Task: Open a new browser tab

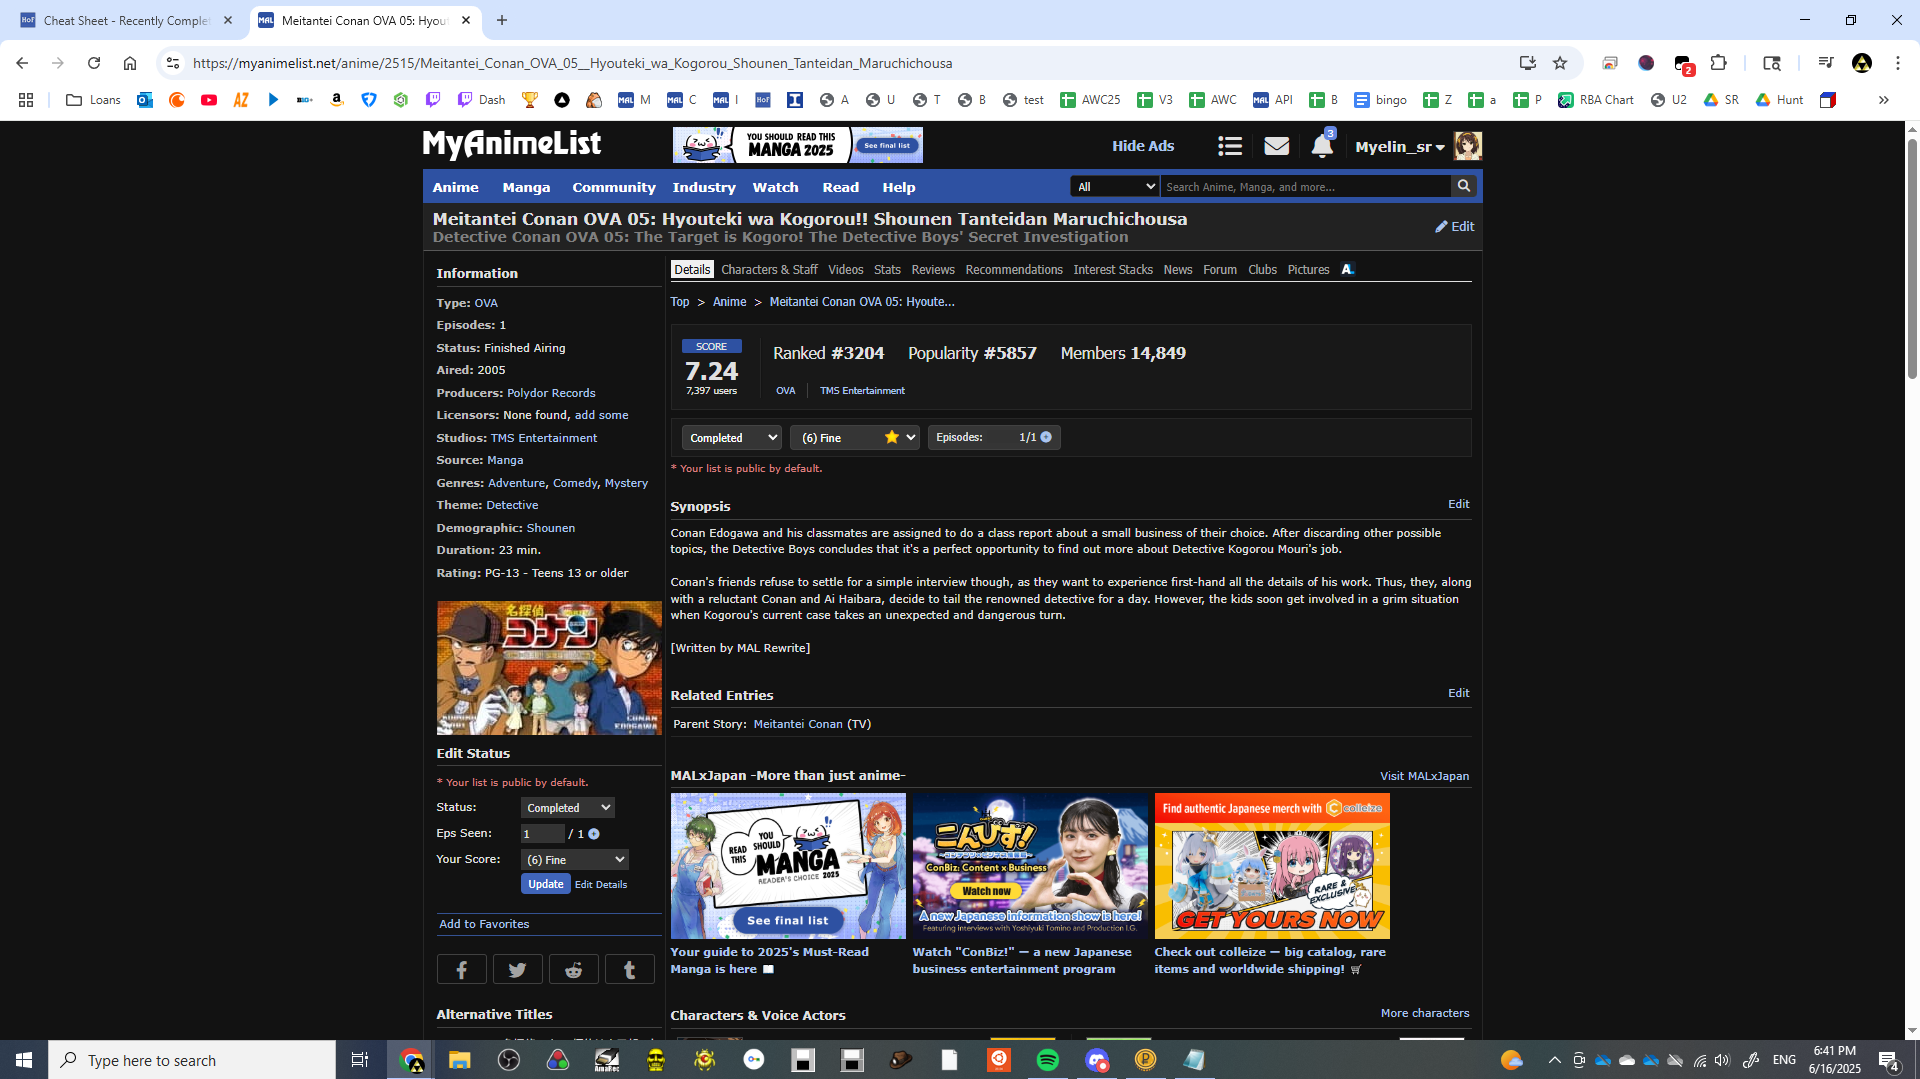Action: click(502, 20)
